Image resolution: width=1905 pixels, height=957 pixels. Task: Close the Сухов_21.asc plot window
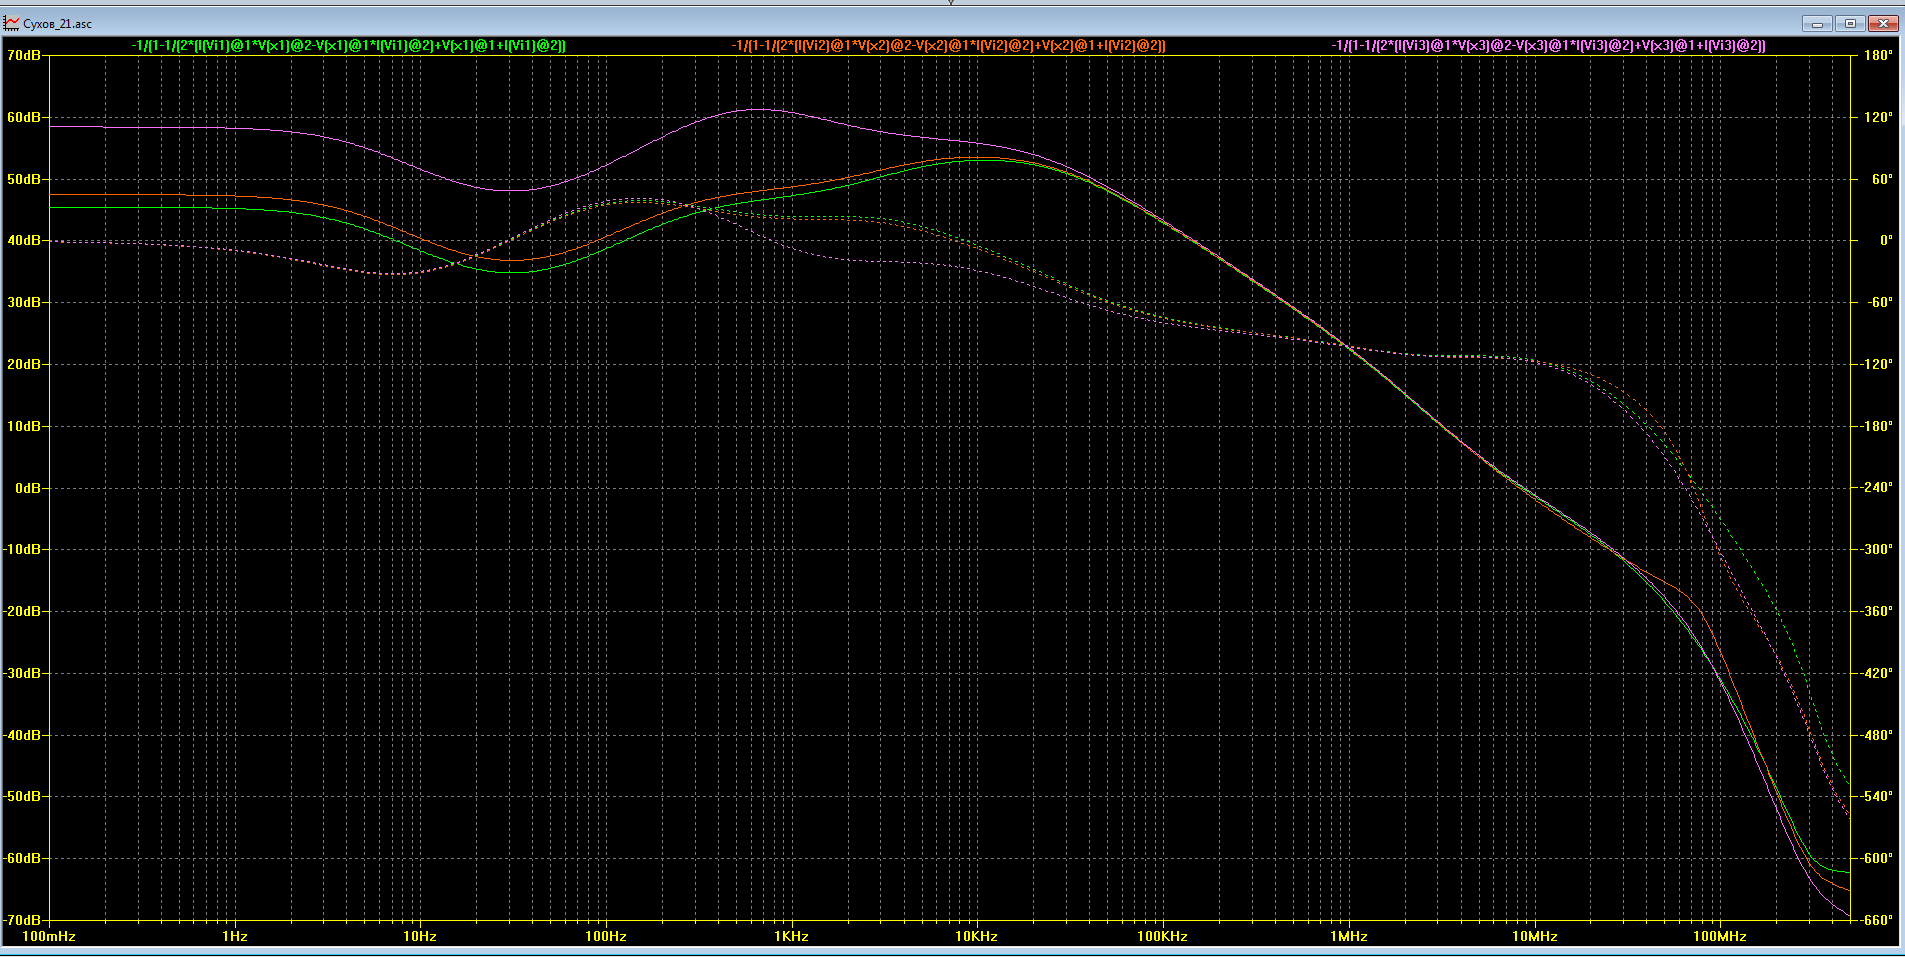pos(1883,23)
